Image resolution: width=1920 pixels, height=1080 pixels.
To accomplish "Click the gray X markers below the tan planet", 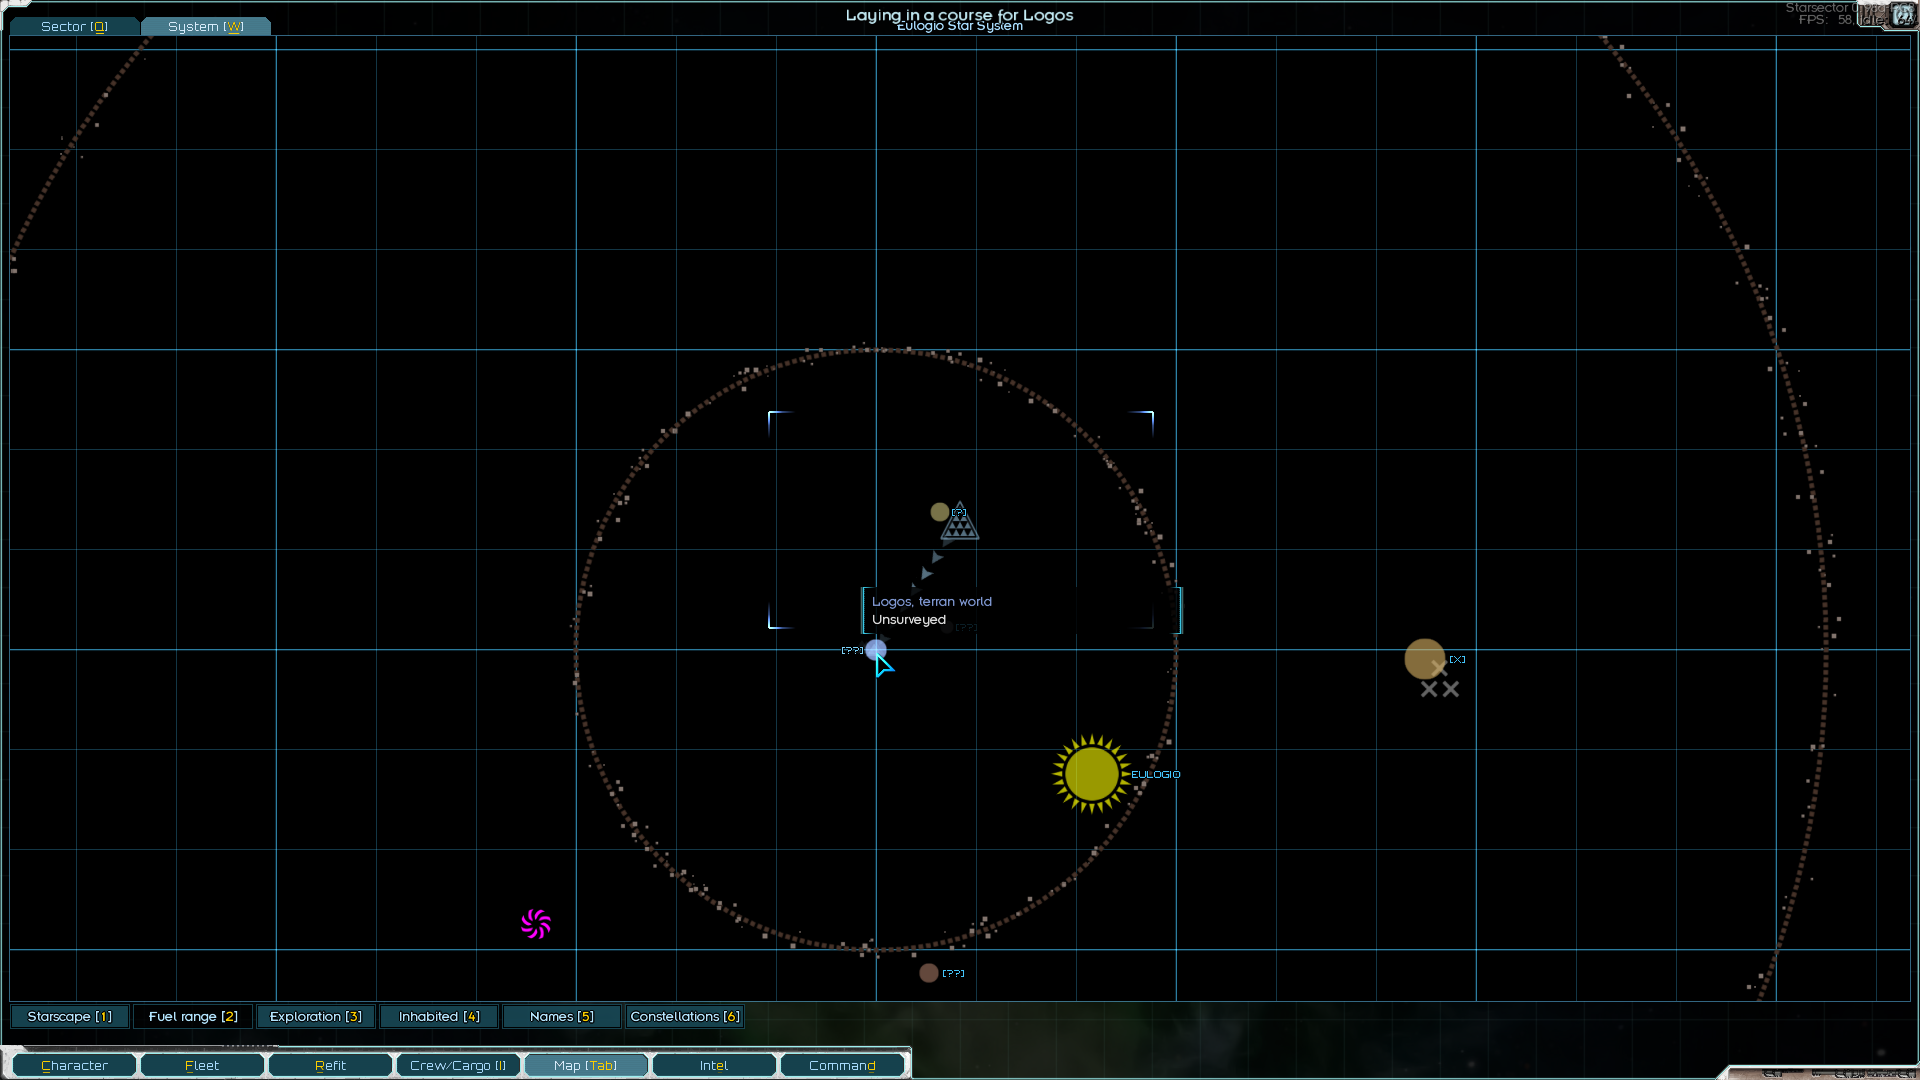I will click(1440, 689).
